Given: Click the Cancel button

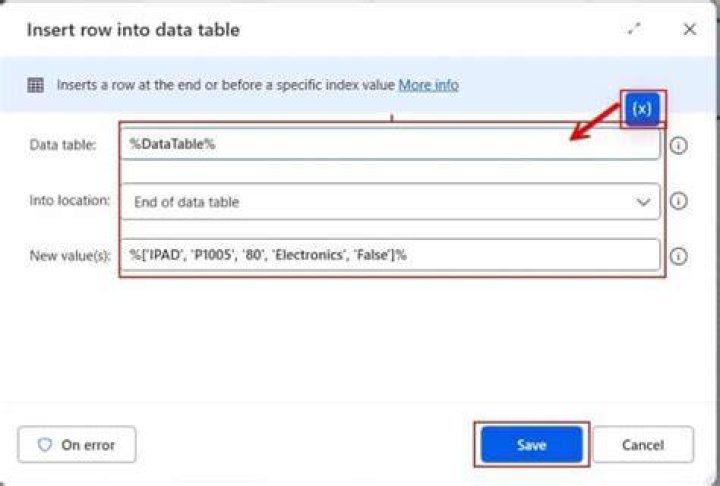Looking at the screenshot, I should [643, 444].
